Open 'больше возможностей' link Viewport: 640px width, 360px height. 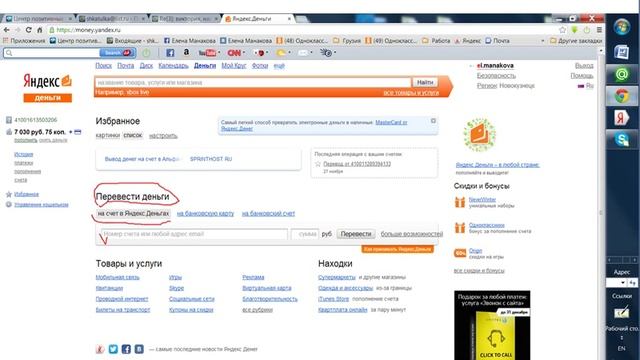412,234
